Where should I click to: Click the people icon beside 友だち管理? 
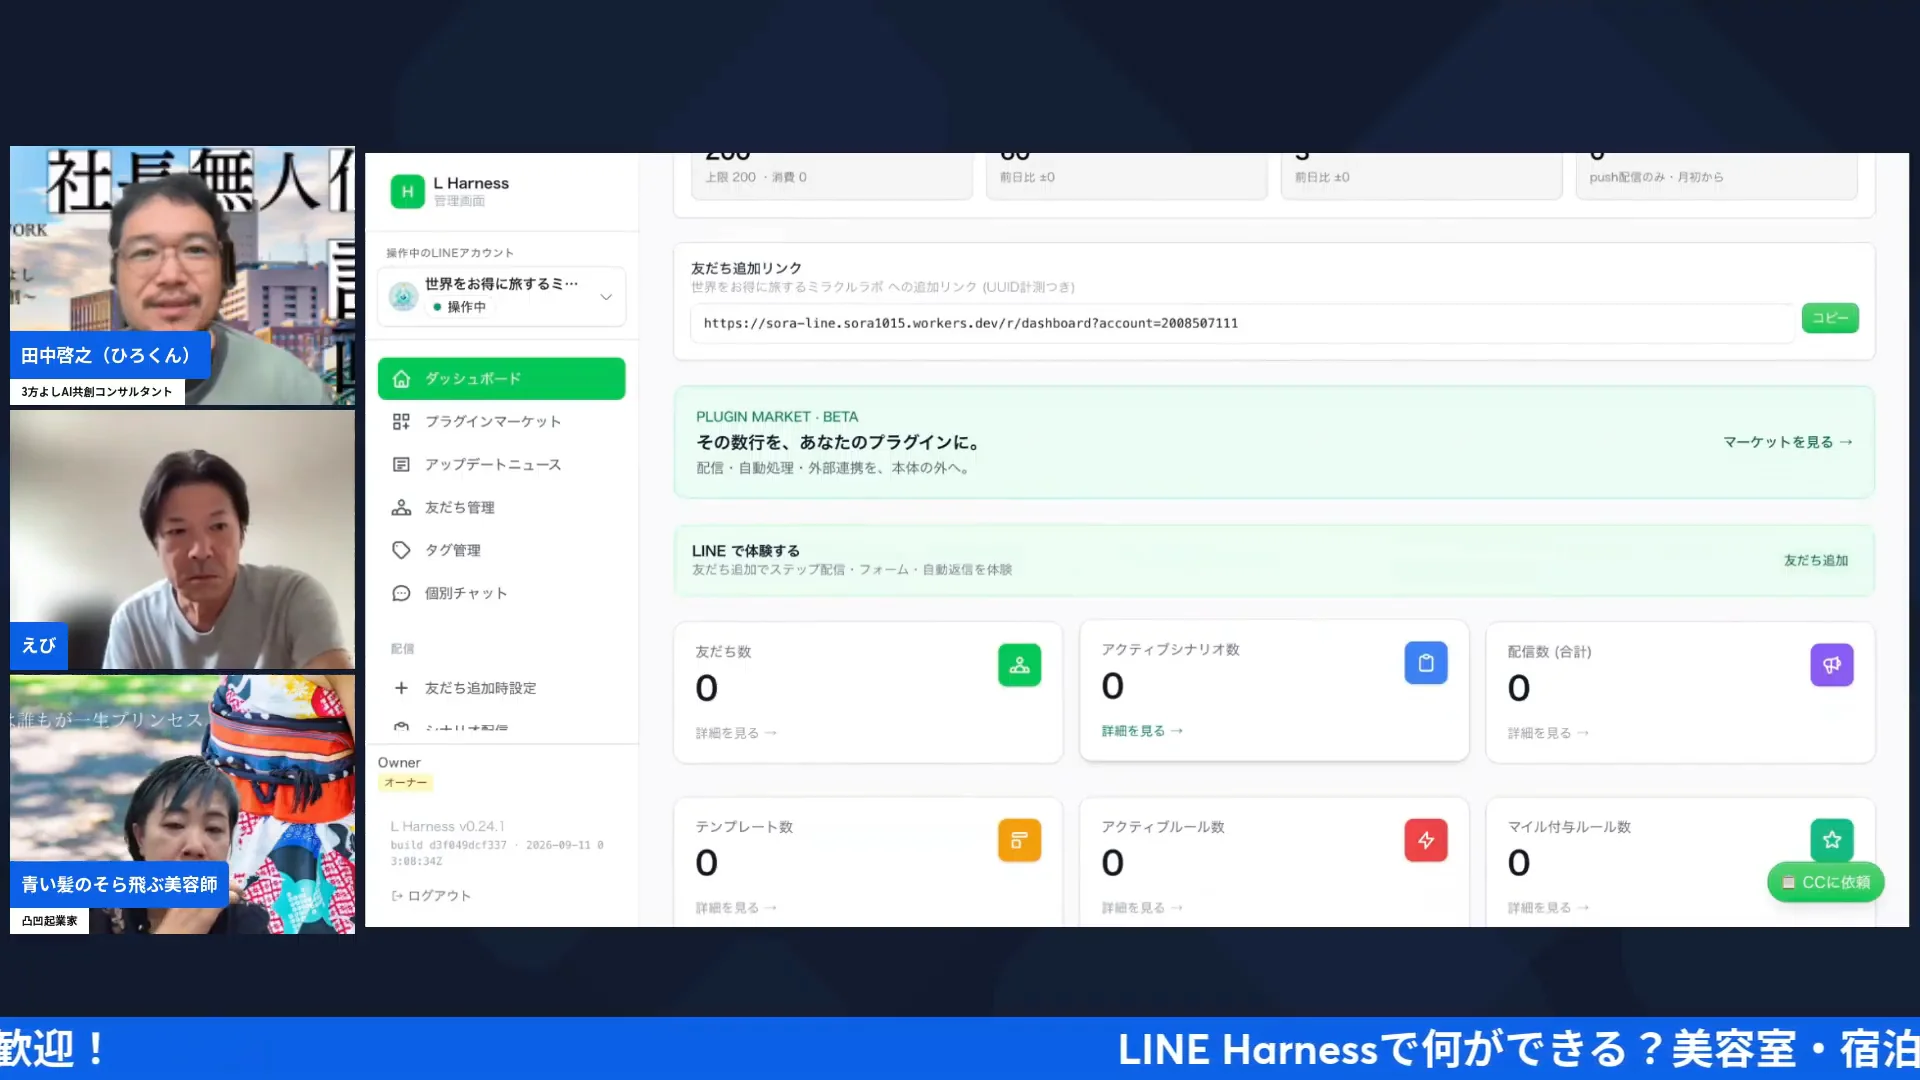coord(401,508)
